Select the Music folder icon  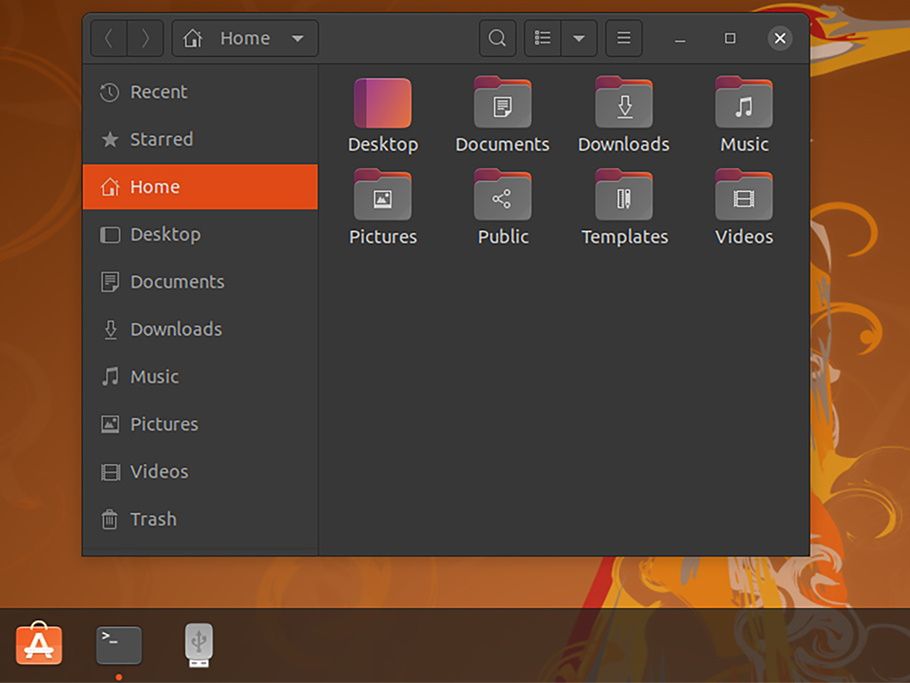point(744,104)
